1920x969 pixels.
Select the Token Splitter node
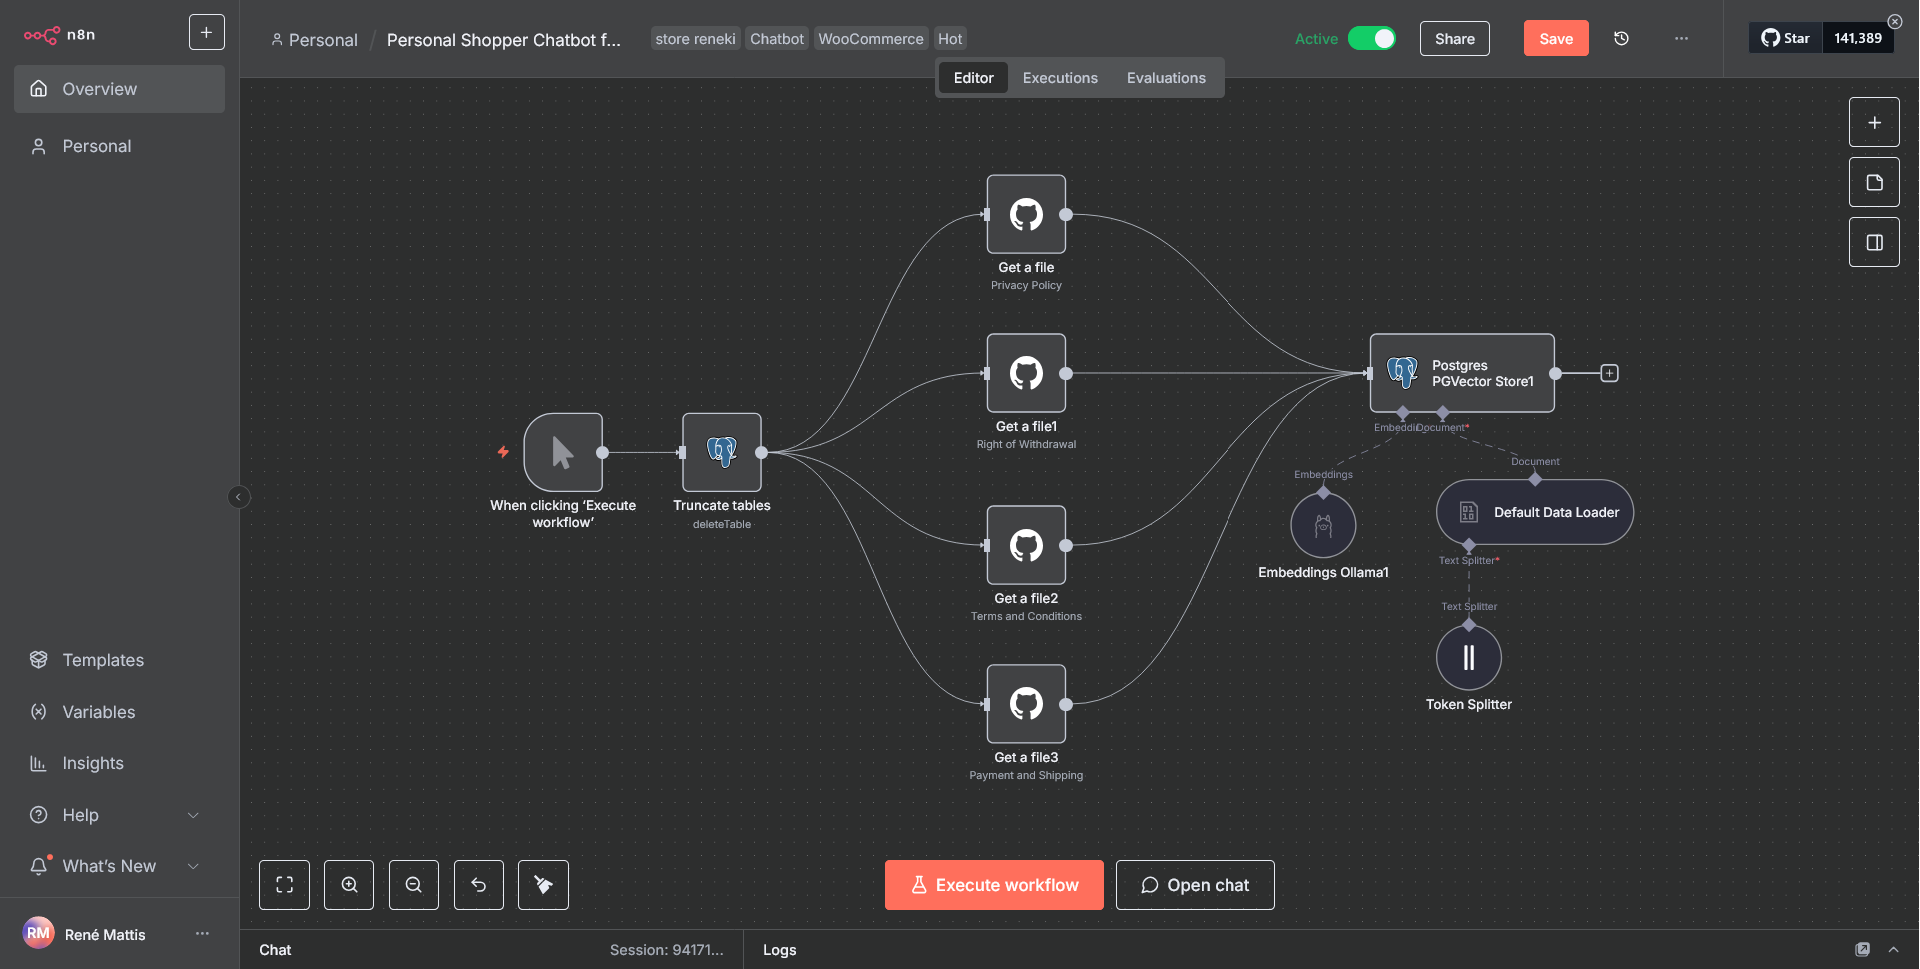pos(1468,658)
